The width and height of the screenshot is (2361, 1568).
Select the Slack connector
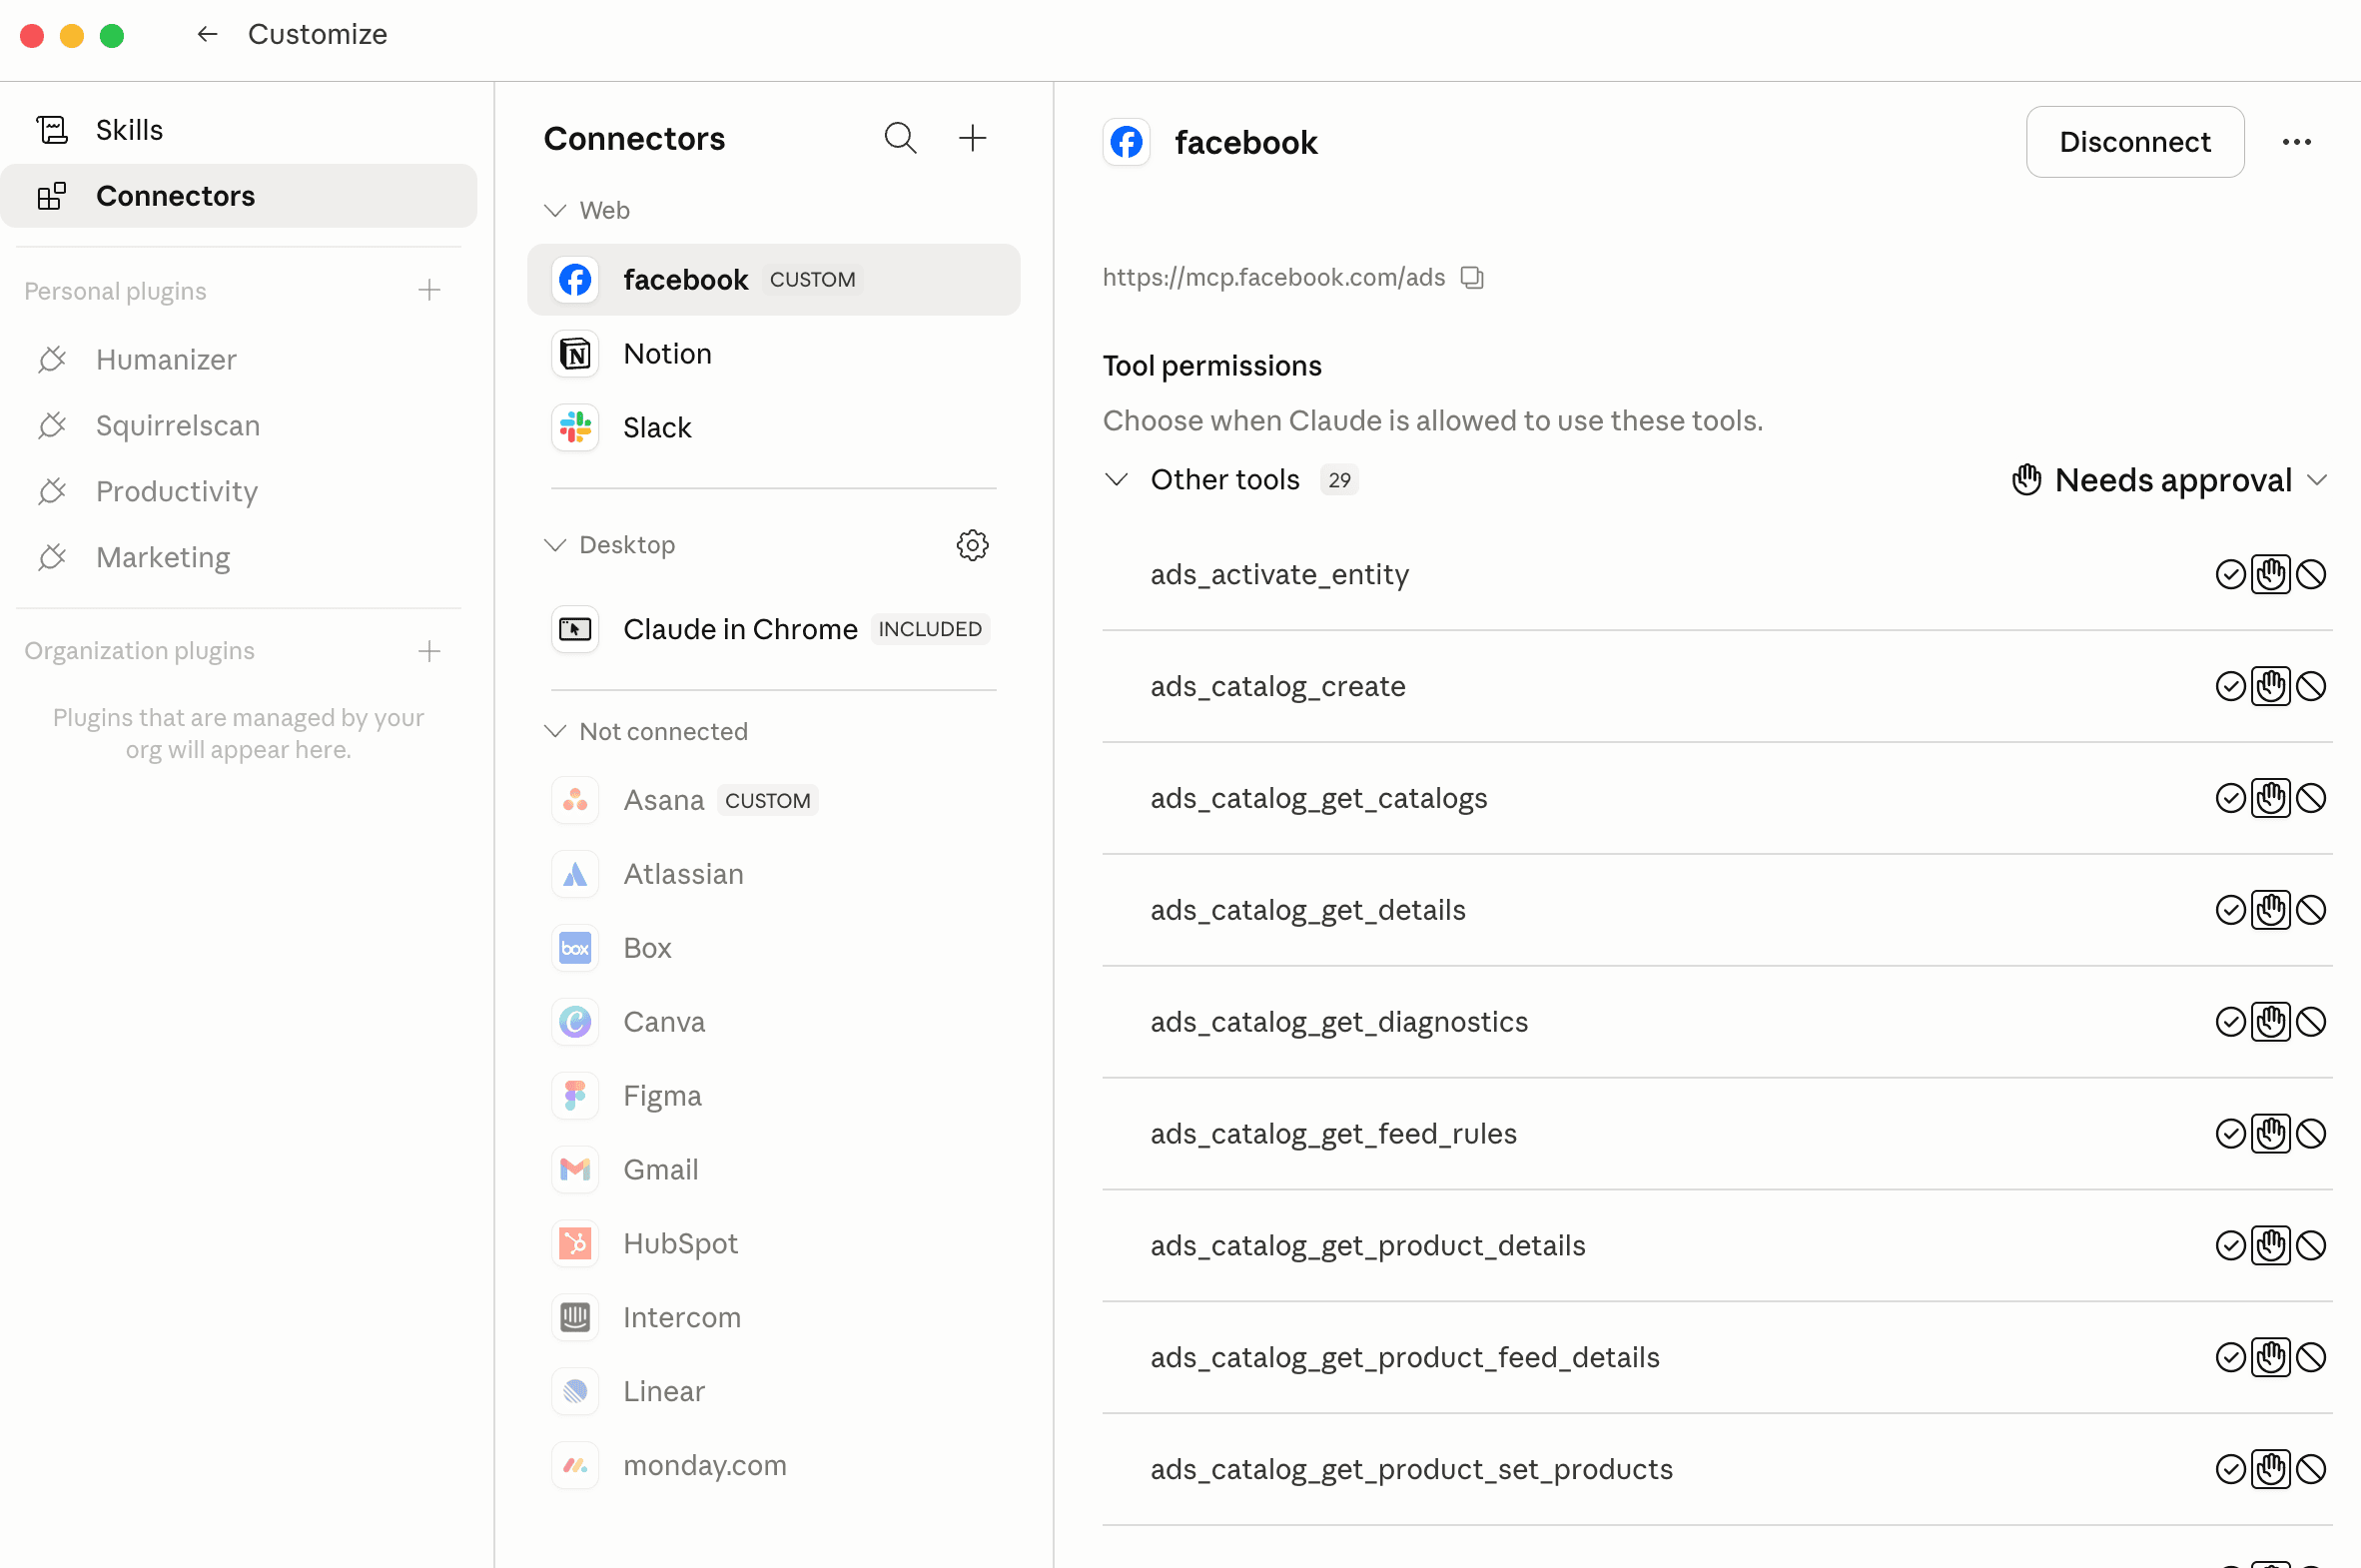click(x=773, y=428)
